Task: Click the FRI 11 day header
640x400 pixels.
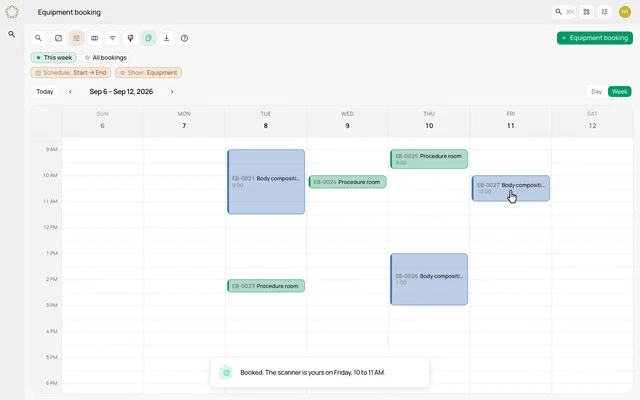Action: point(511,120)
